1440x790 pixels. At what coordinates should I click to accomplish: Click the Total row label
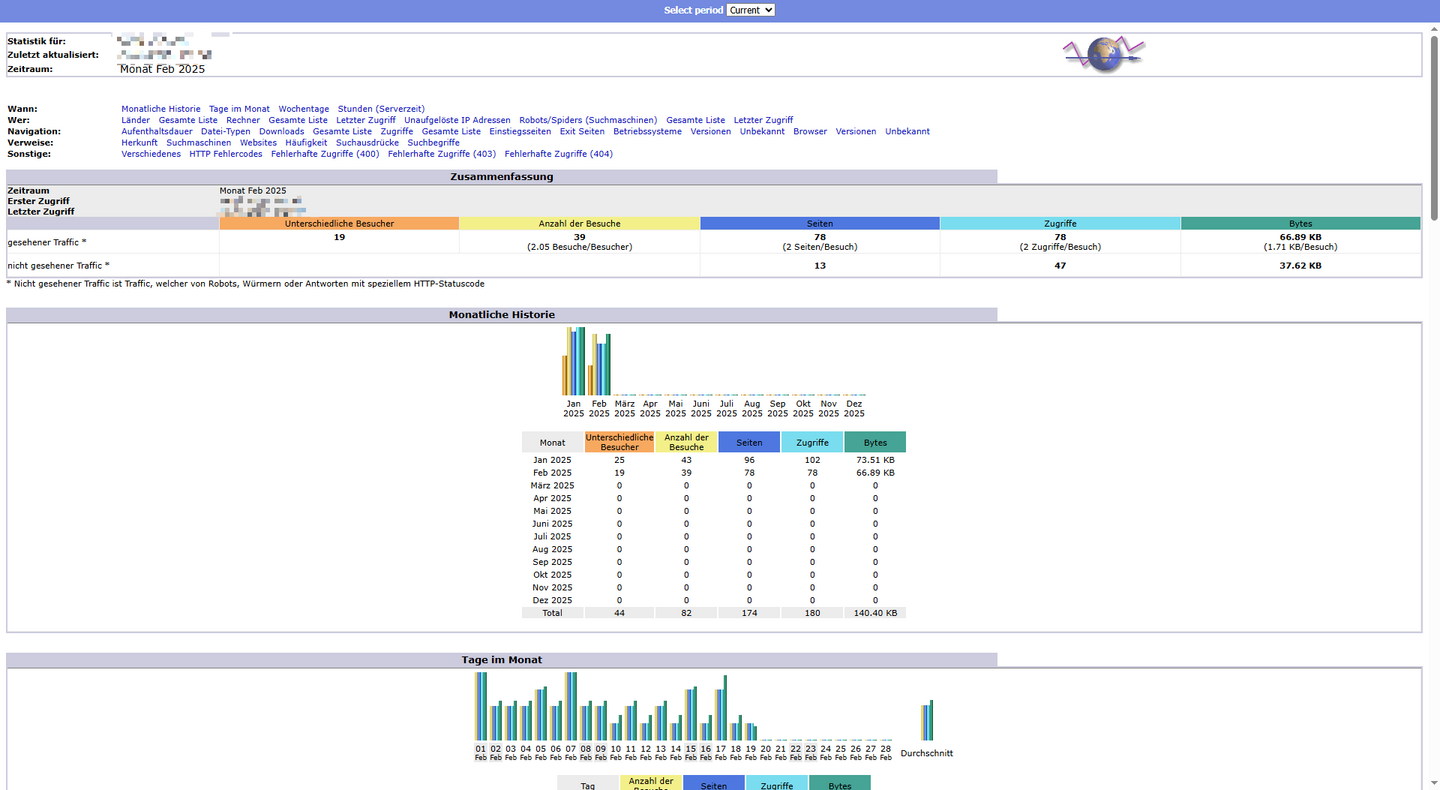pos(552,613)
